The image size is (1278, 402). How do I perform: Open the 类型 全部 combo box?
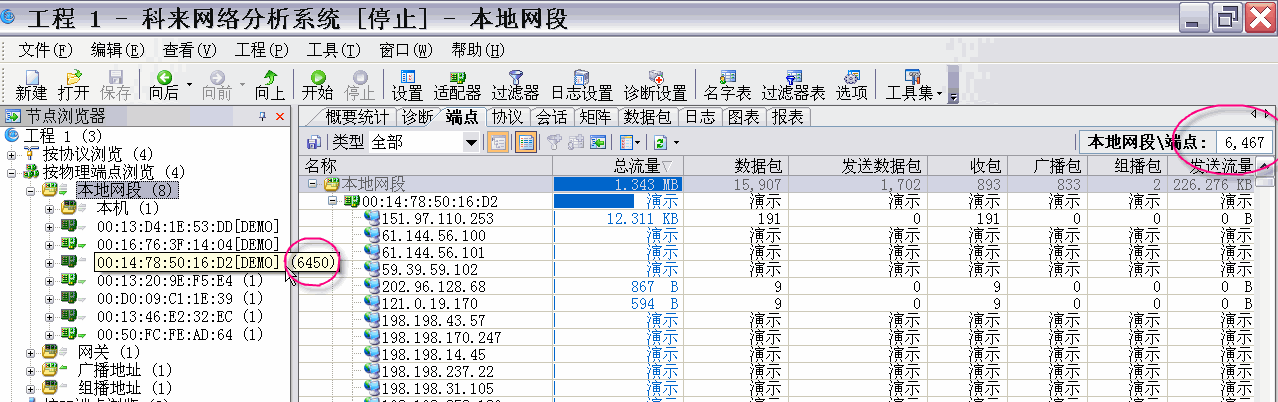click(423, 142)
